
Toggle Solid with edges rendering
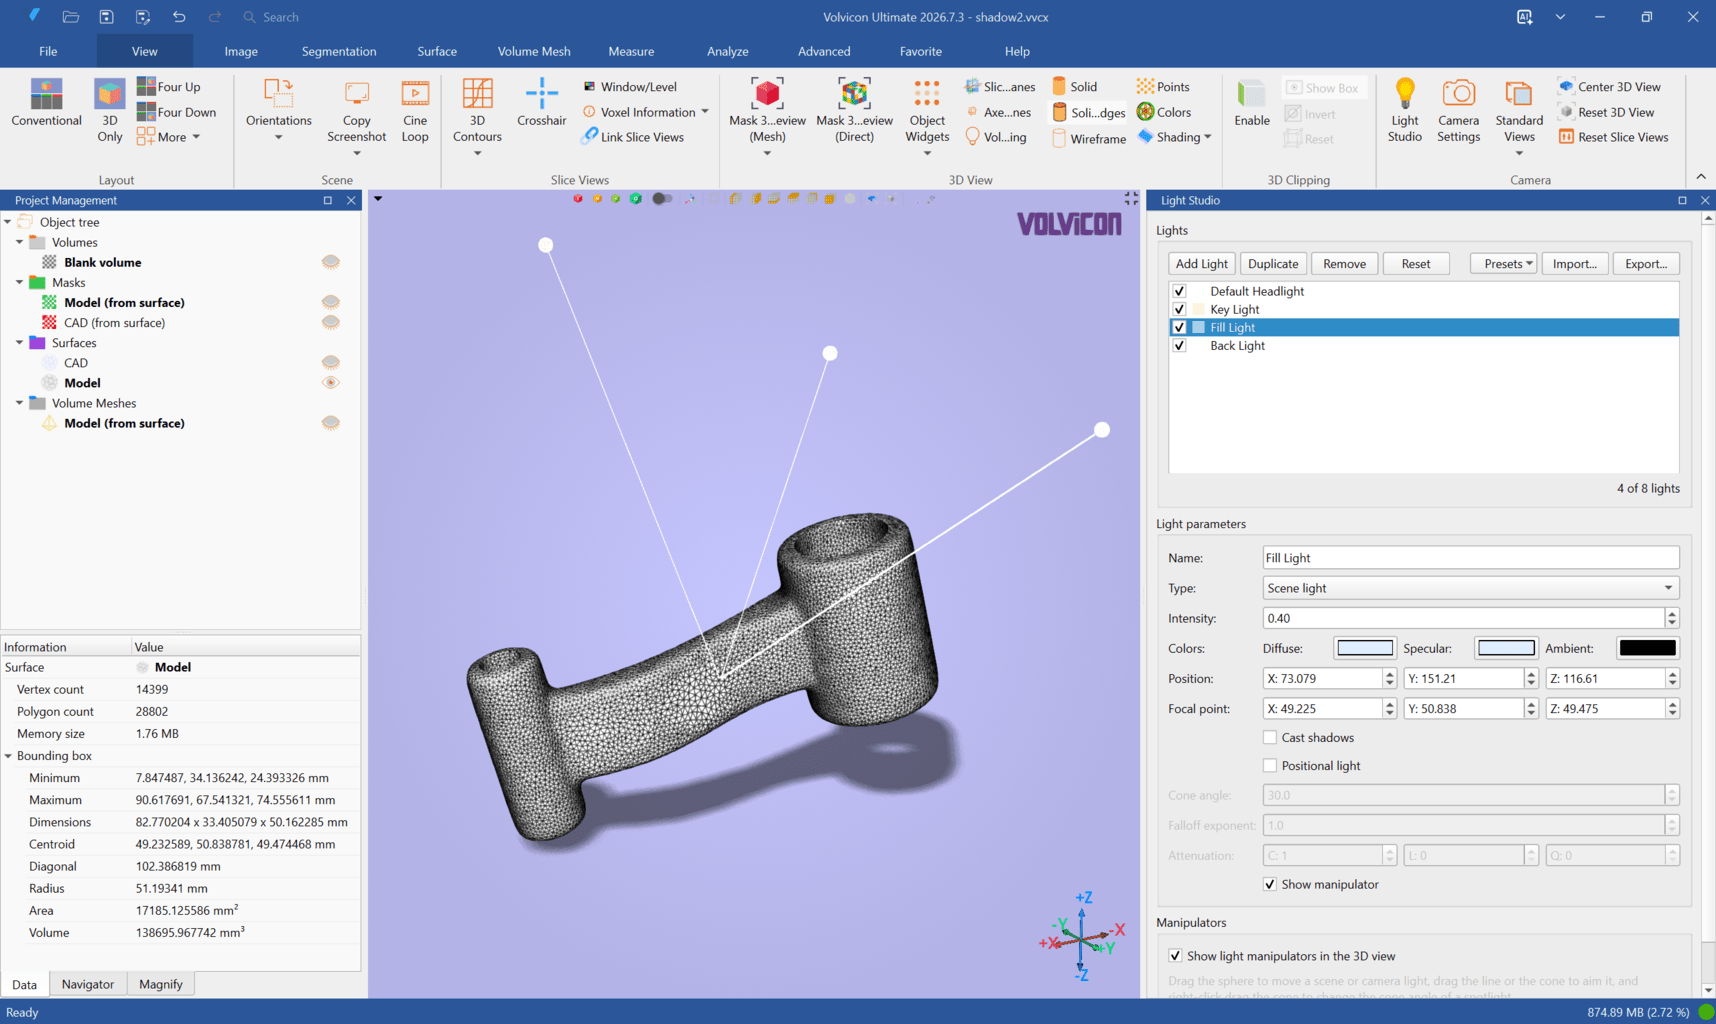pos(1089,112)
